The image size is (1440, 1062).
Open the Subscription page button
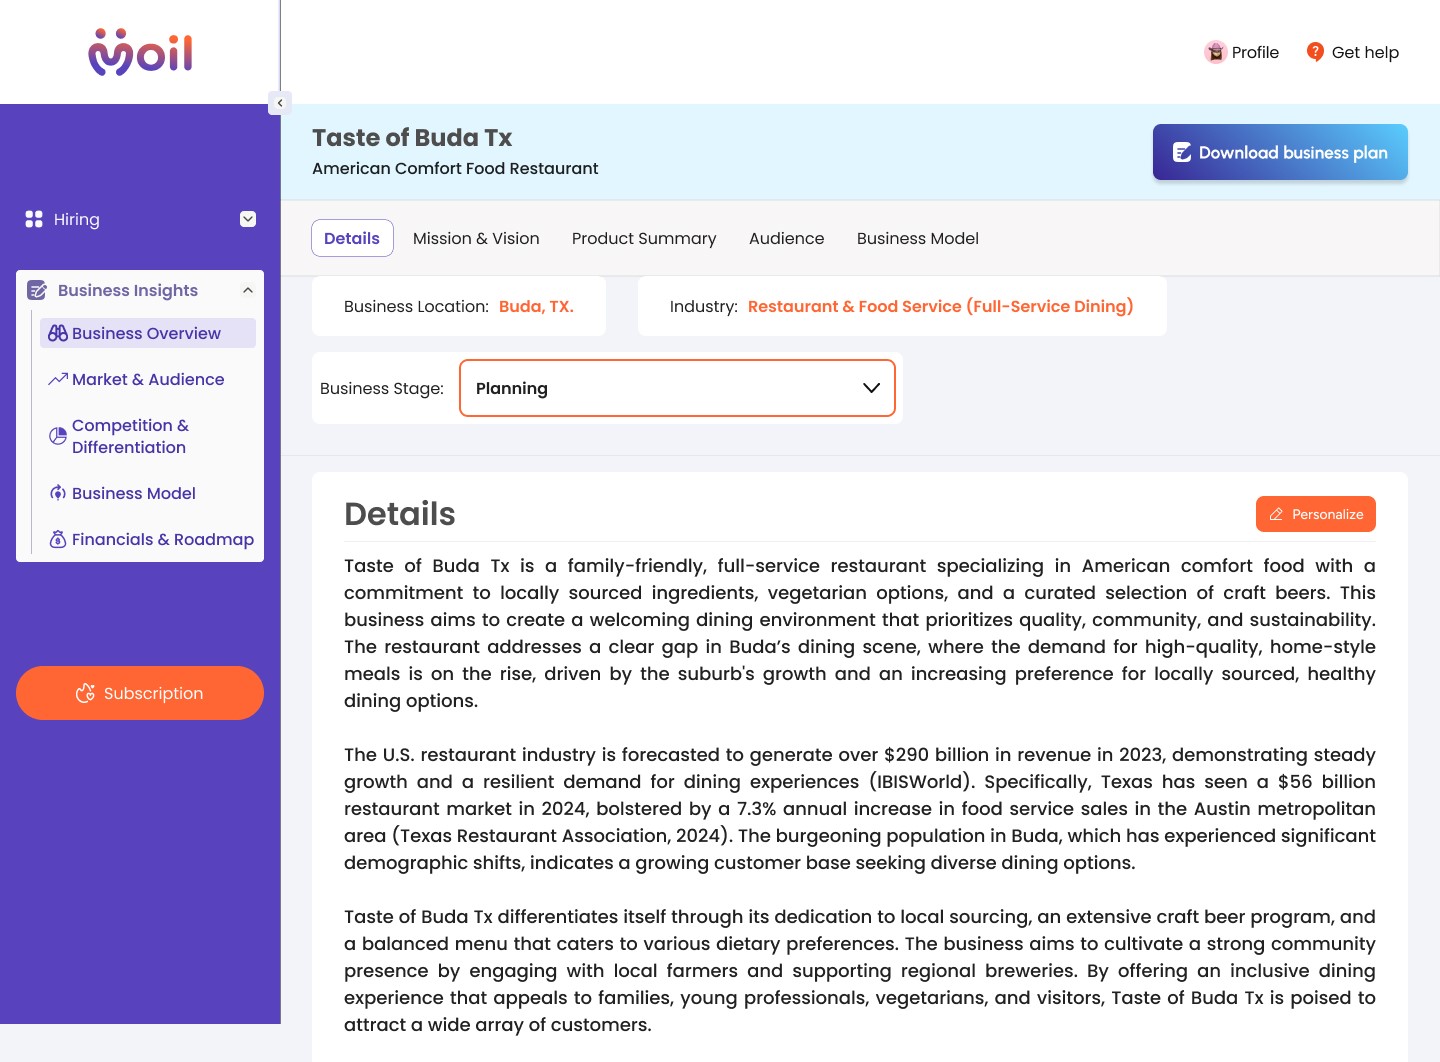click(x=140, y=693)
